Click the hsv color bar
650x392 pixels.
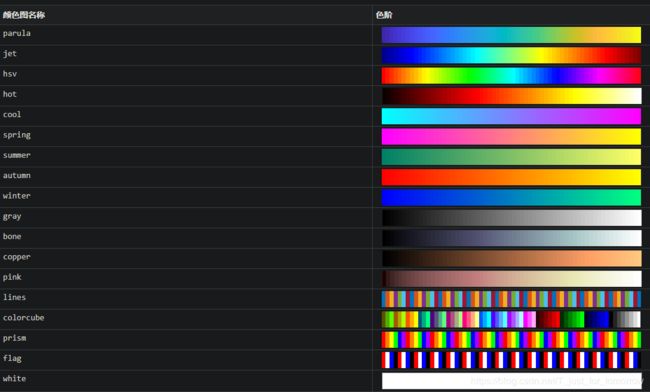point(511,75)
